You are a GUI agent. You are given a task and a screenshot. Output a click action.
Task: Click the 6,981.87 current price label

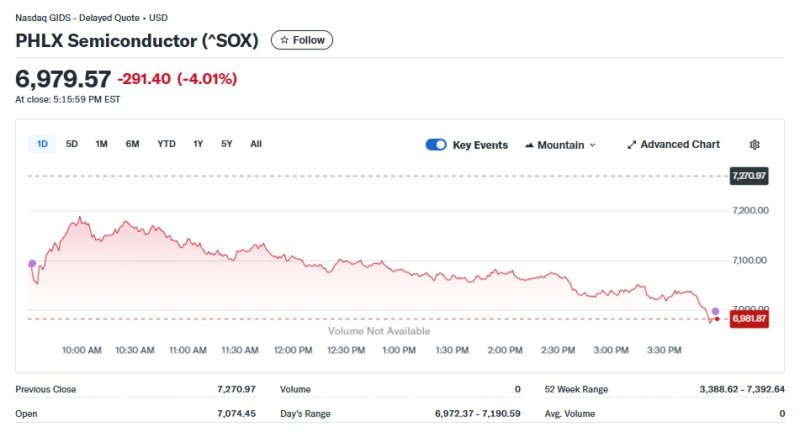click(x=748, y=319)
